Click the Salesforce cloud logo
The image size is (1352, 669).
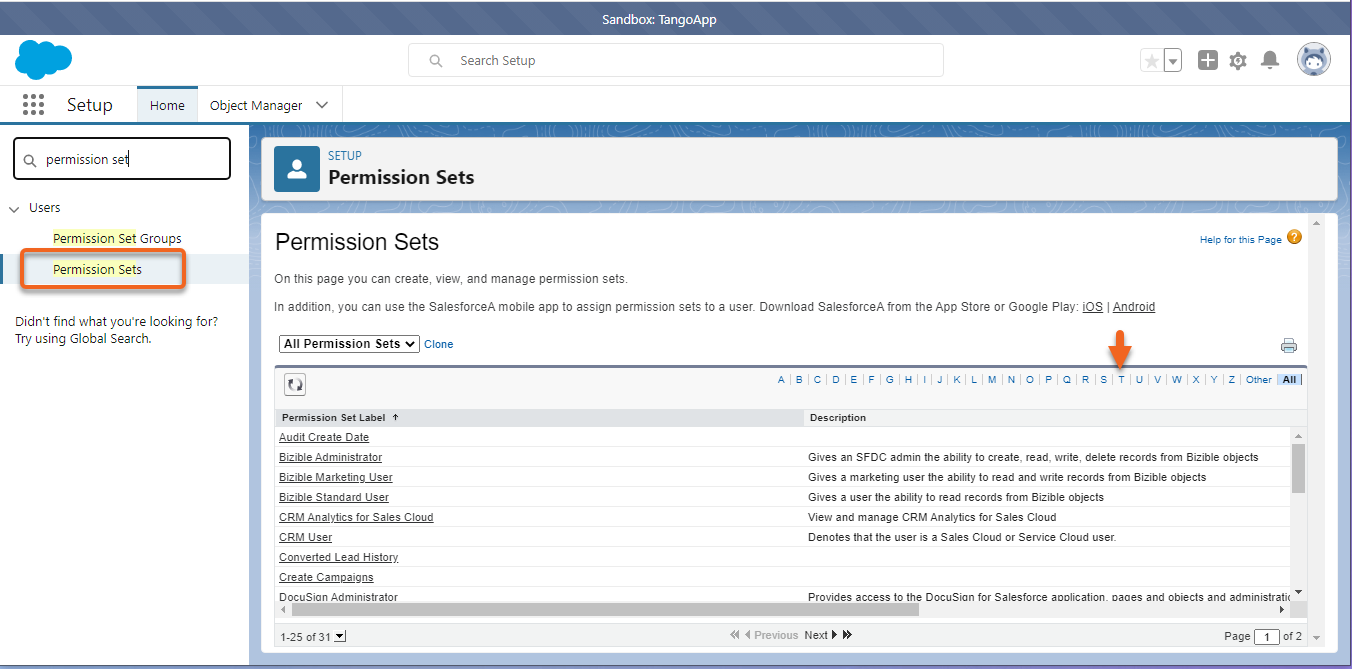pyautogui.click(x=43, y=60)
